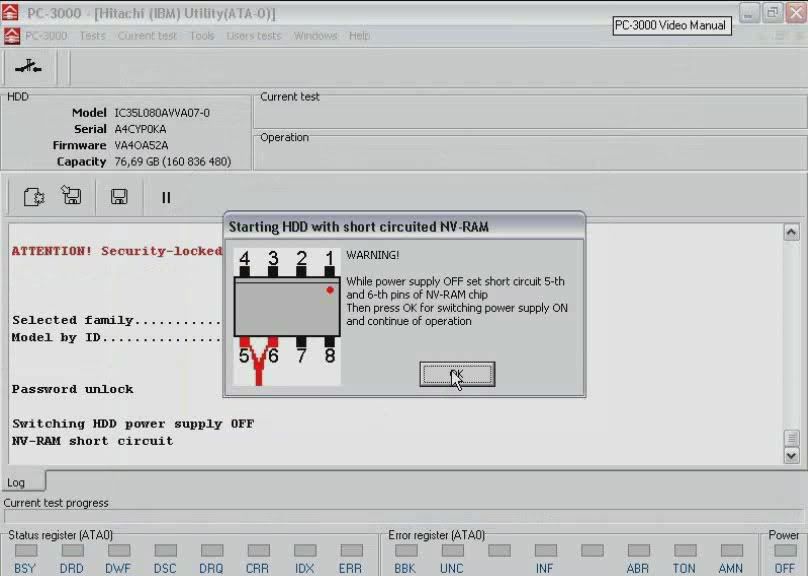Click the PC-3000 Video Manual label

pyautogui.click(x=671, y=26)
